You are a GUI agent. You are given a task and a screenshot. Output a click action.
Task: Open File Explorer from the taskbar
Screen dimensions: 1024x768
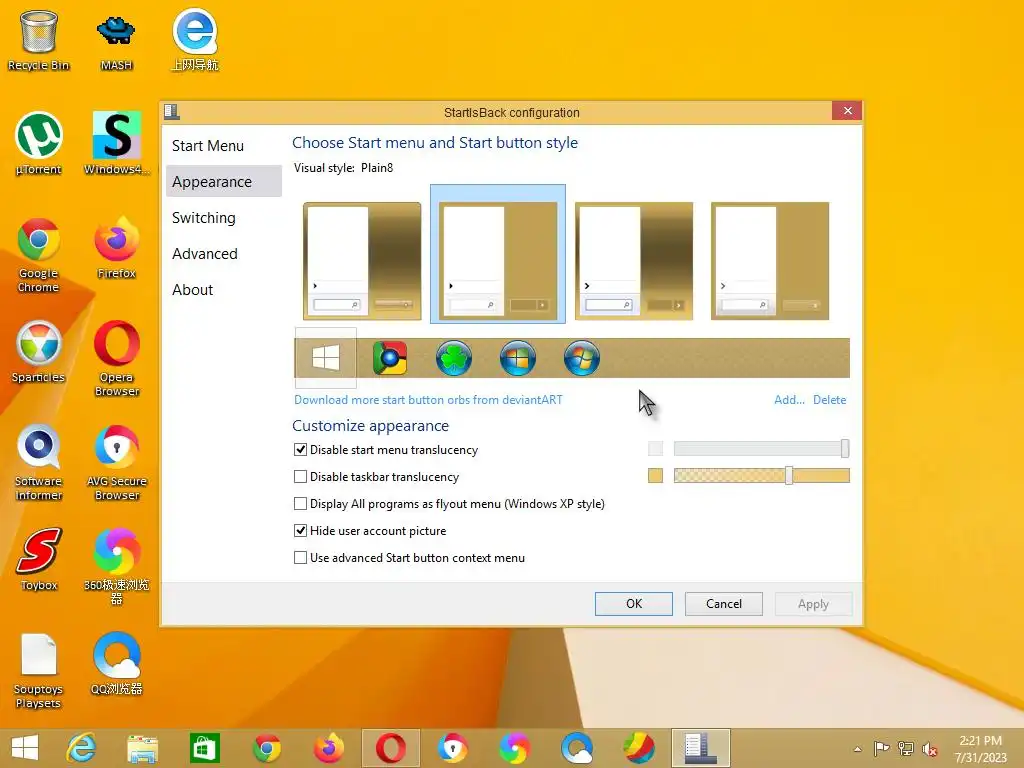pyautogui.click(x=142, y=748)
